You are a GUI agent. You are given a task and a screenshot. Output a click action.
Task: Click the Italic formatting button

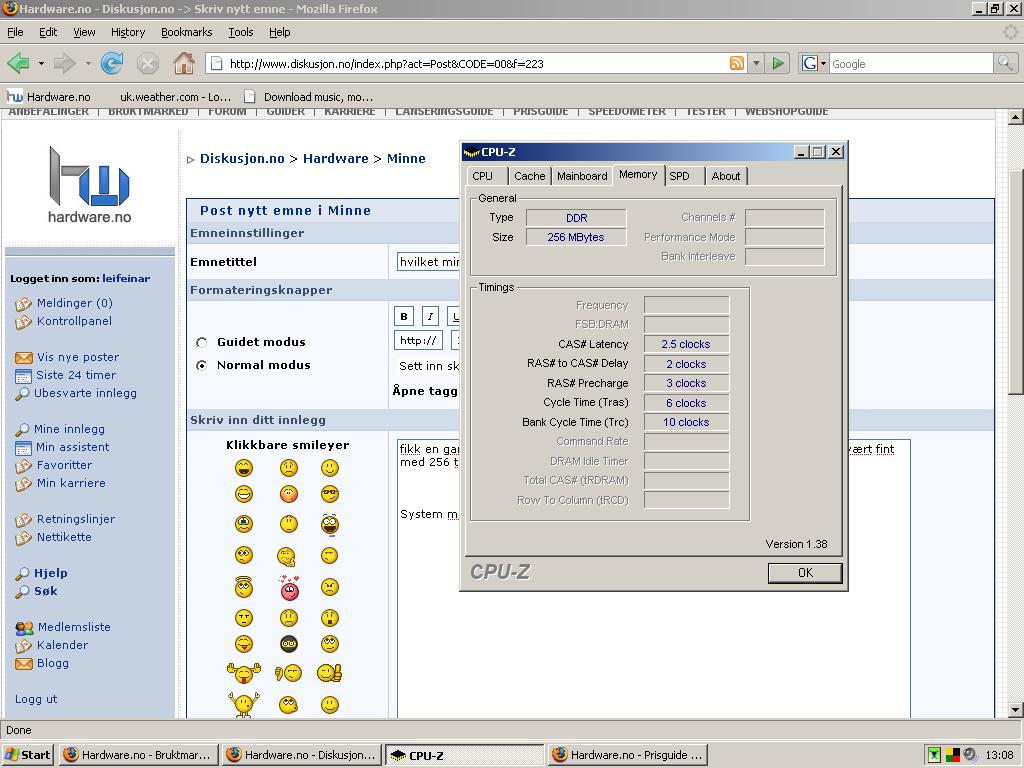(430, 317)
